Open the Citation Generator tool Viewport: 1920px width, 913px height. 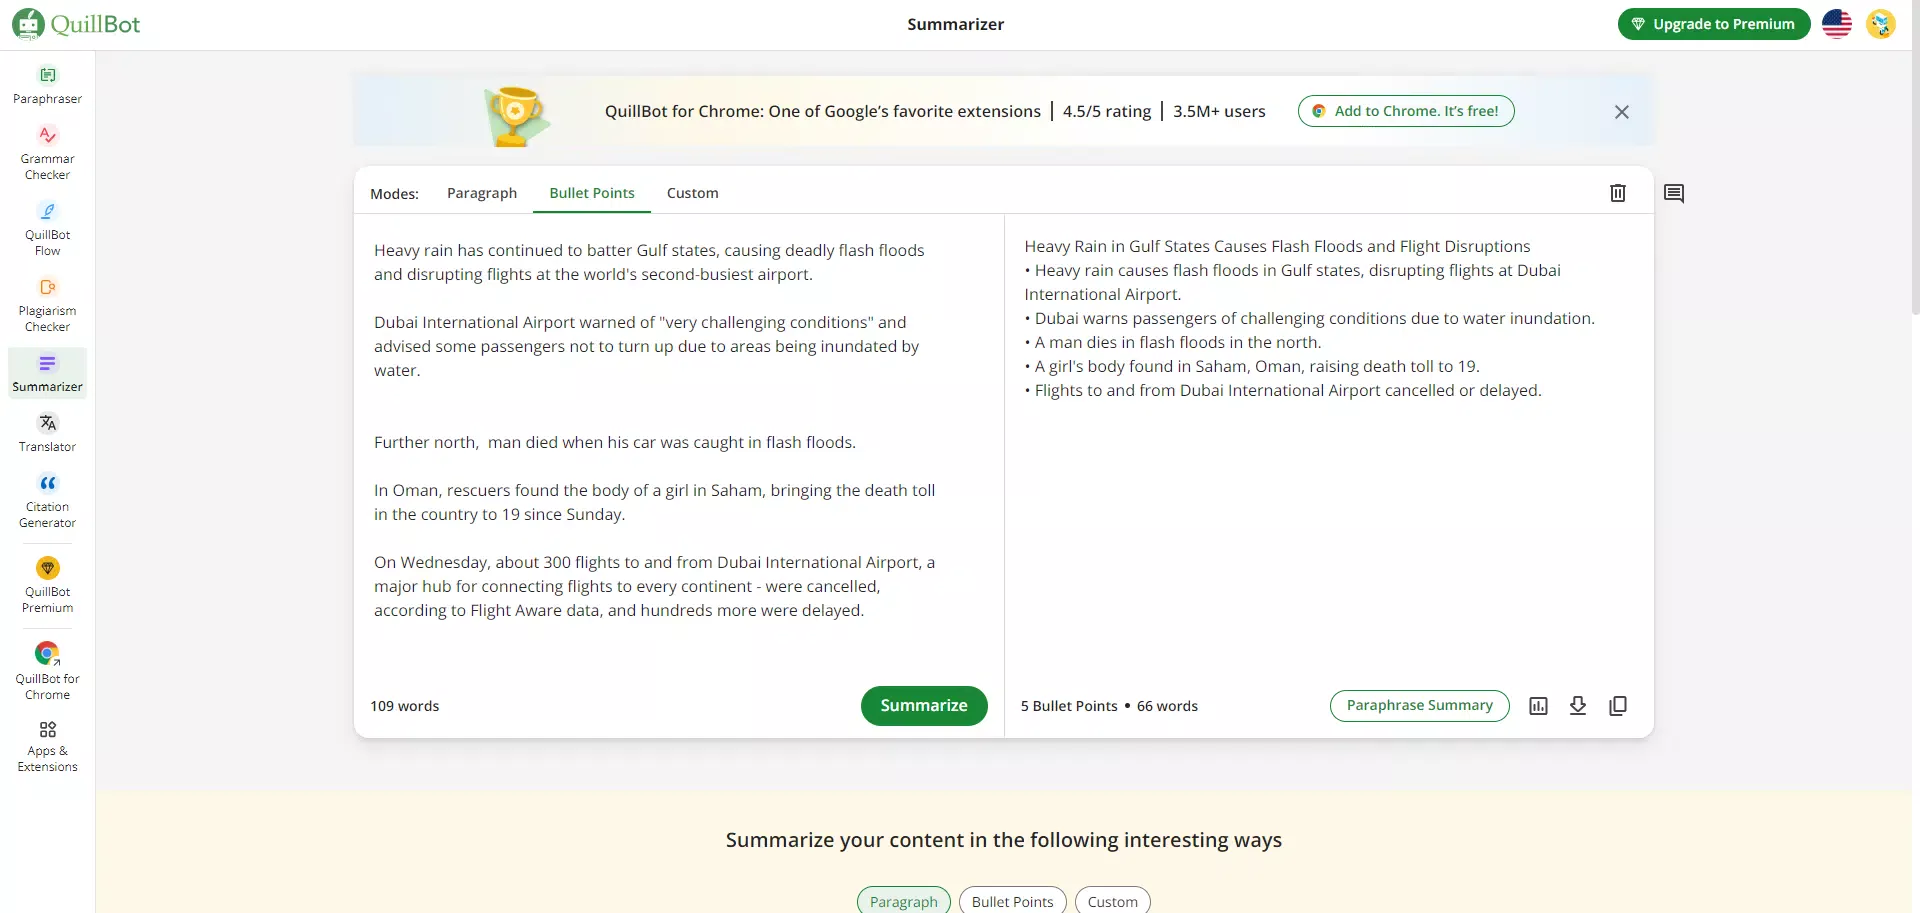tap(47, 501)
